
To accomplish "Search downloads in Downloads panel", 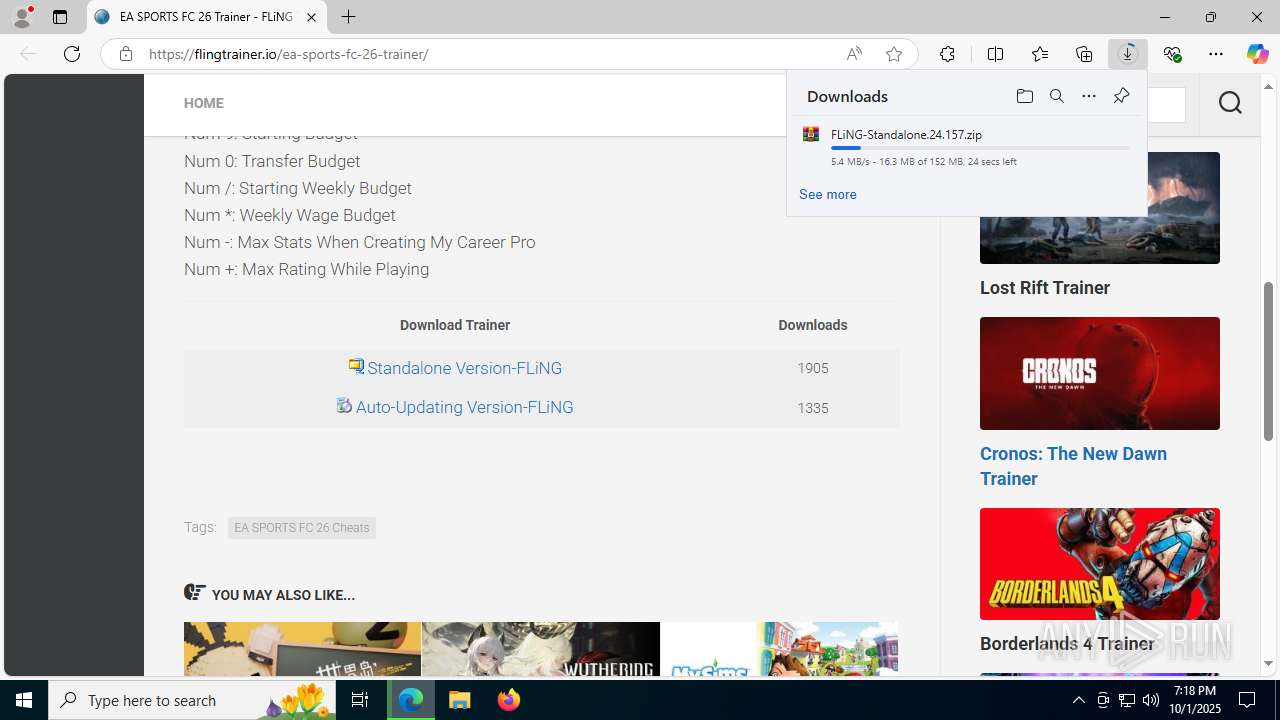I will coord(1056,96).
